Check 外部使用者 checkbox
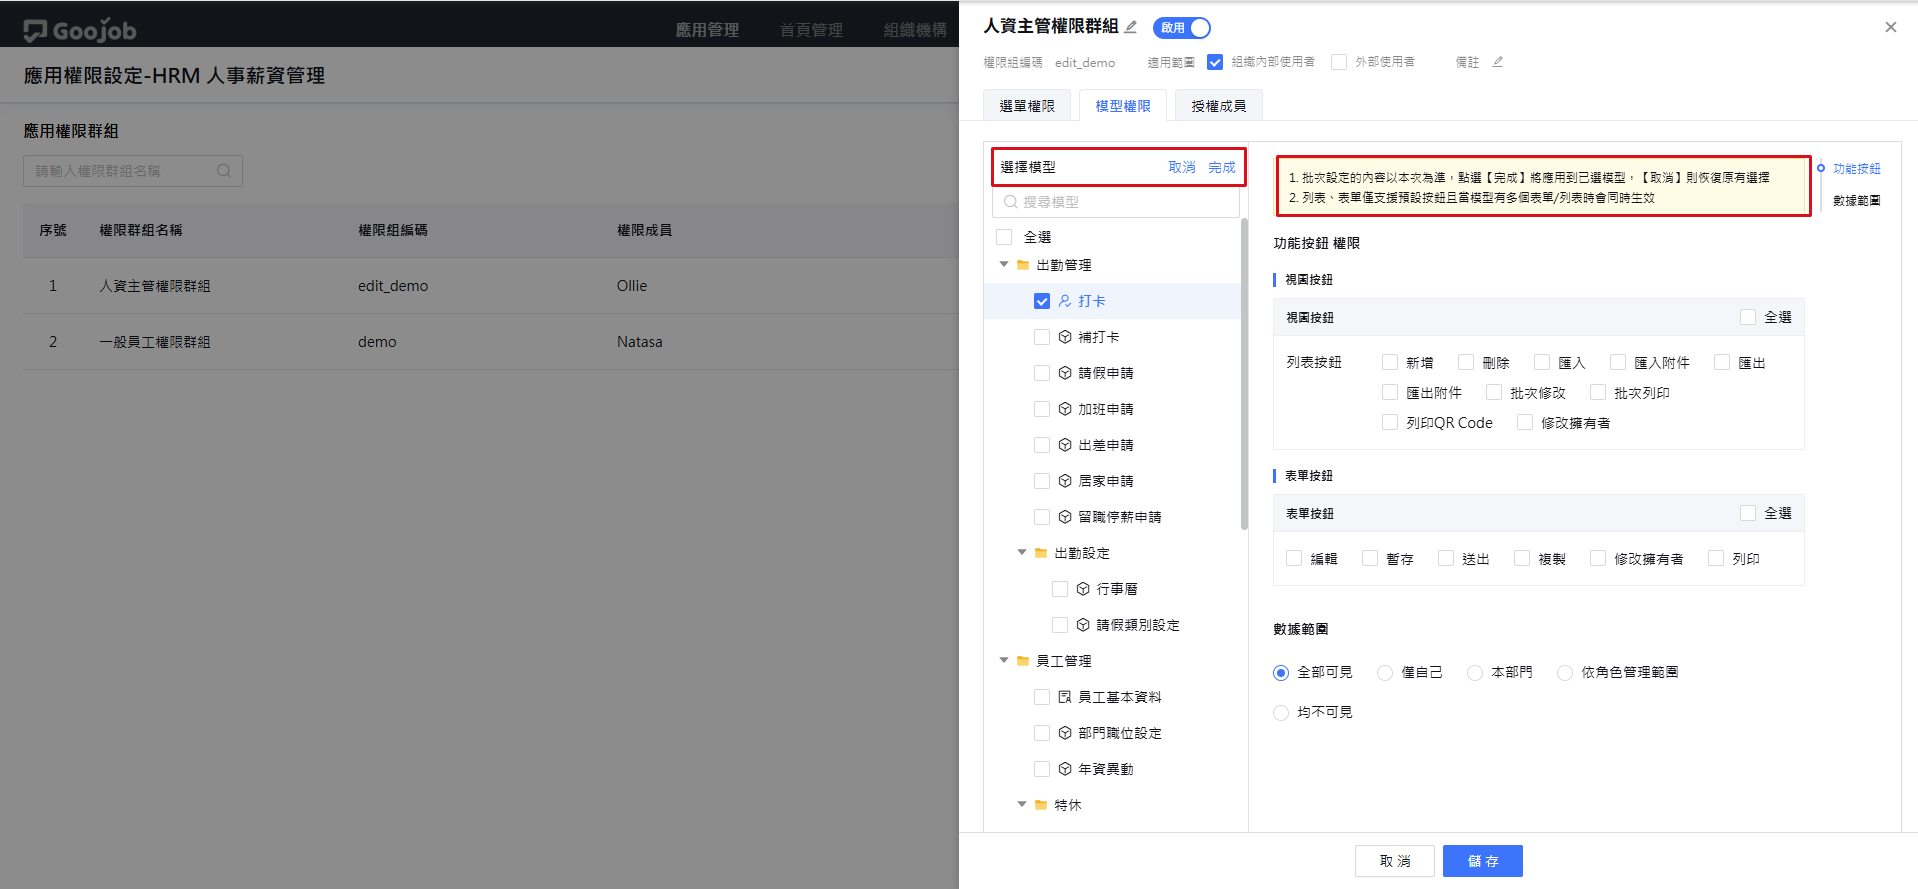 point(1339,62)
